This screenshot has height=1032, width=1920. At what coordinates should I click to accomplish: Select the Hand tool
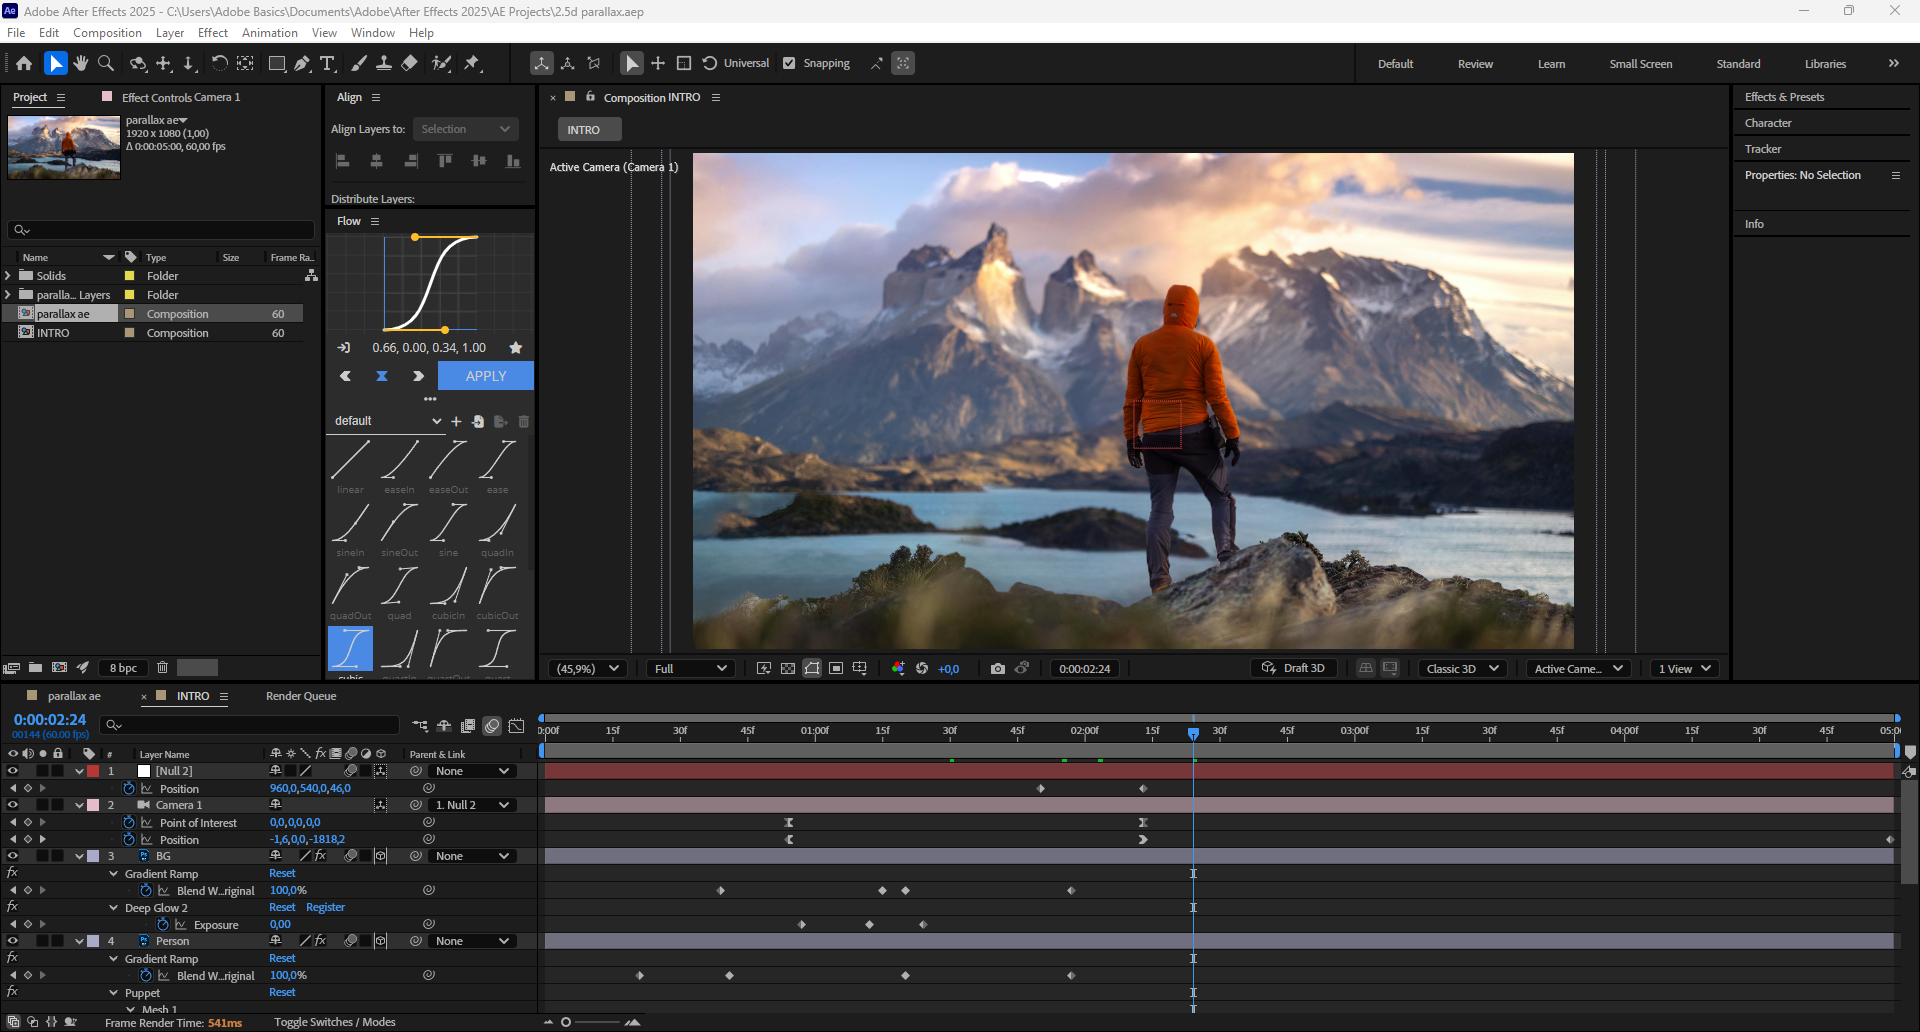click(x=81, y=63)
